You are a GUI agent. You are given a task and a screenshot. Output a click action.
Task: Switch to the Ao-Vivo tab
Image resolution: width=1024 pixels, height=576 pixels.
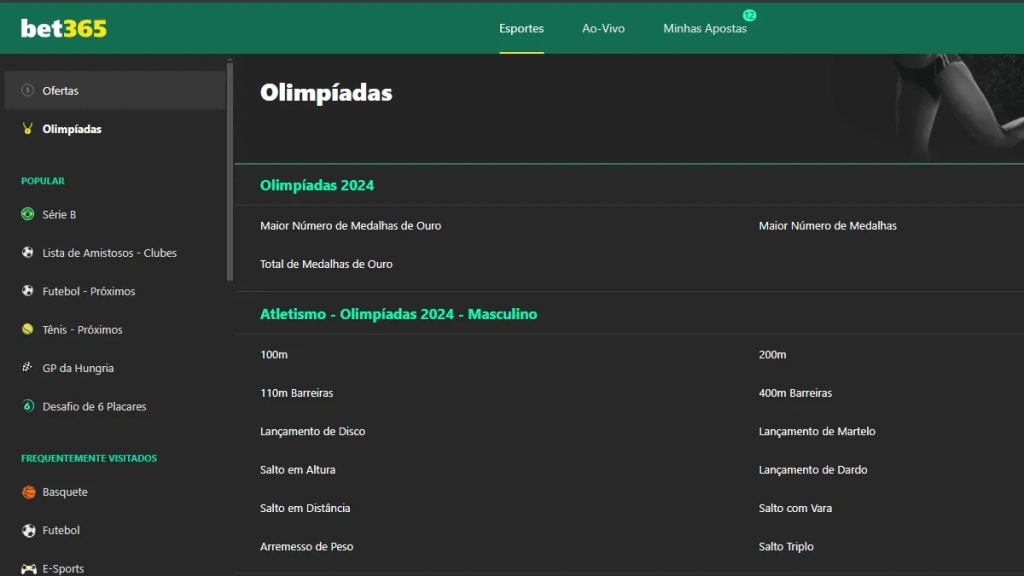pos(603,29)
